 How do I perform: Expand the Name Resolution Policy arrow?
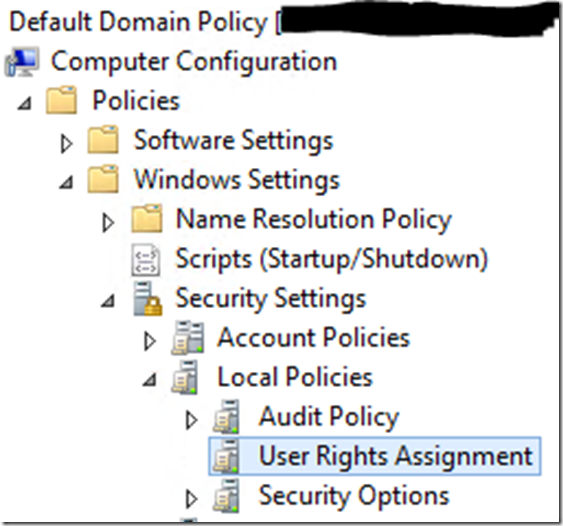108,223
